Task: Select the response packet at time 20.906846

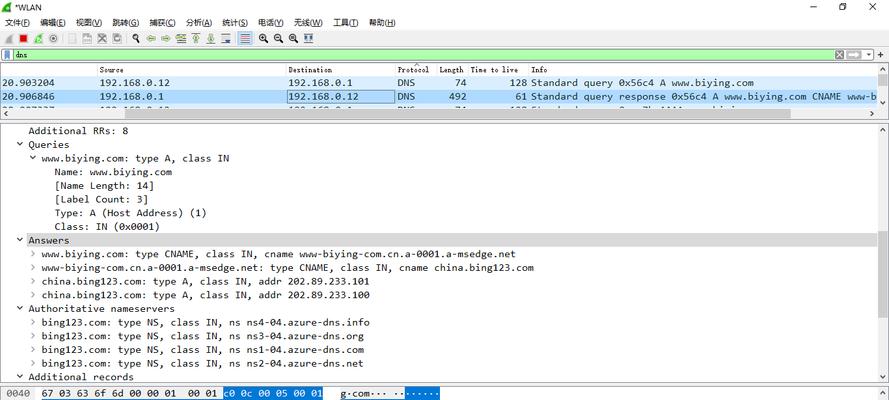Action: coord(439,96)
